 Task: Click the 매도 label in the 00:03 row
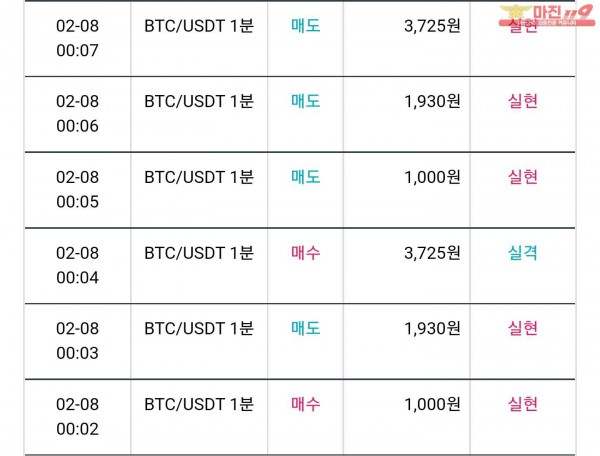(305, 328)
